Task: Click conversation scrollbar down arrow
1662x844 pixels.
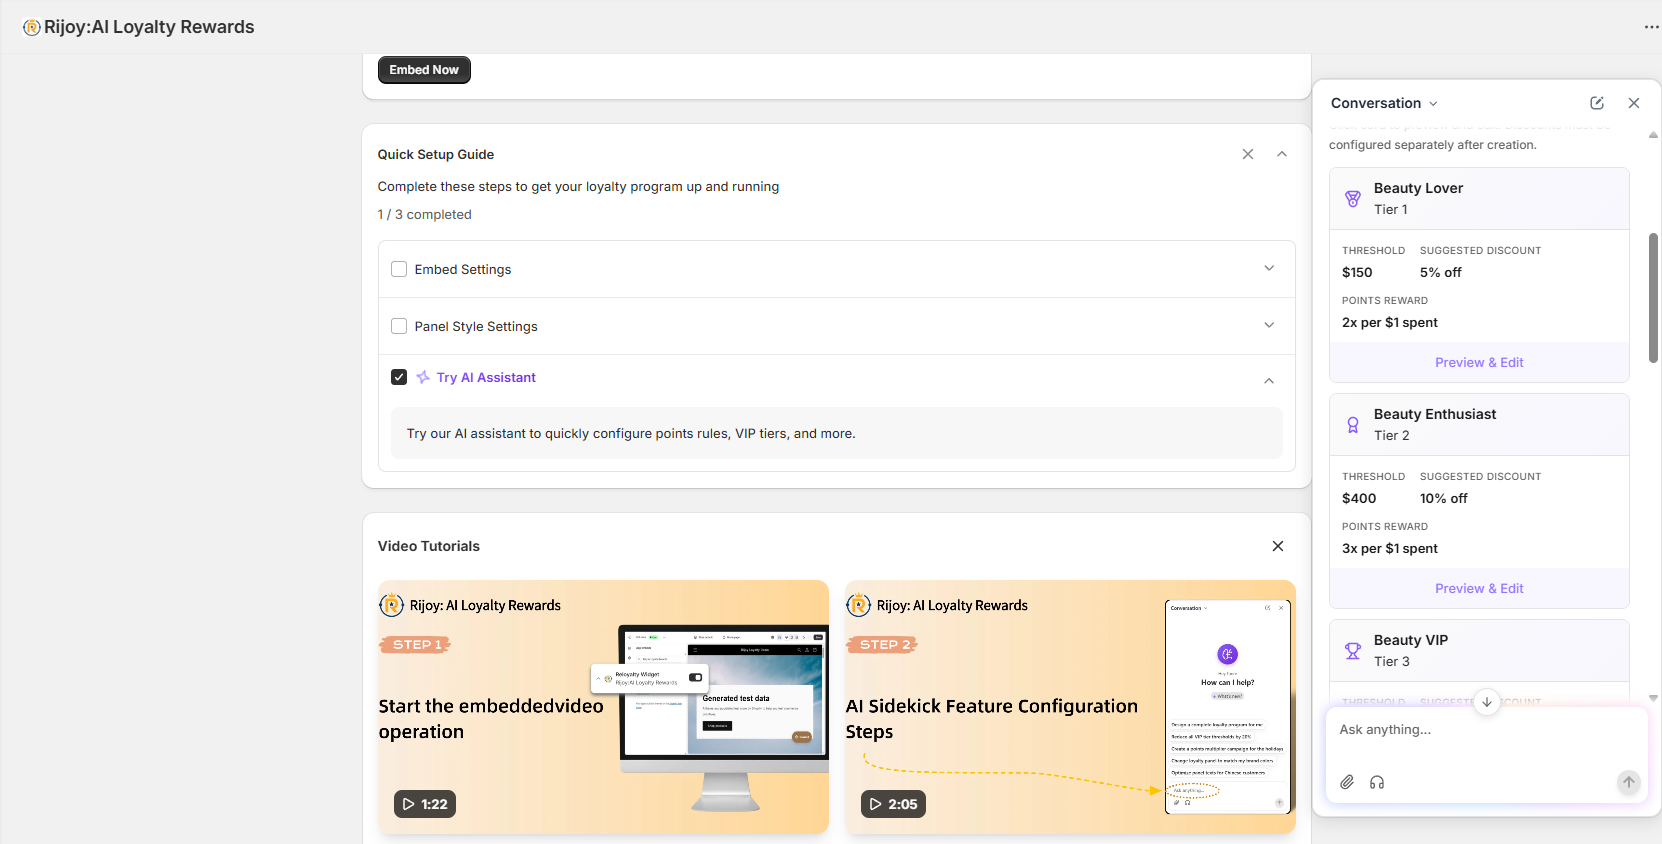Action: pos(1653,698)
